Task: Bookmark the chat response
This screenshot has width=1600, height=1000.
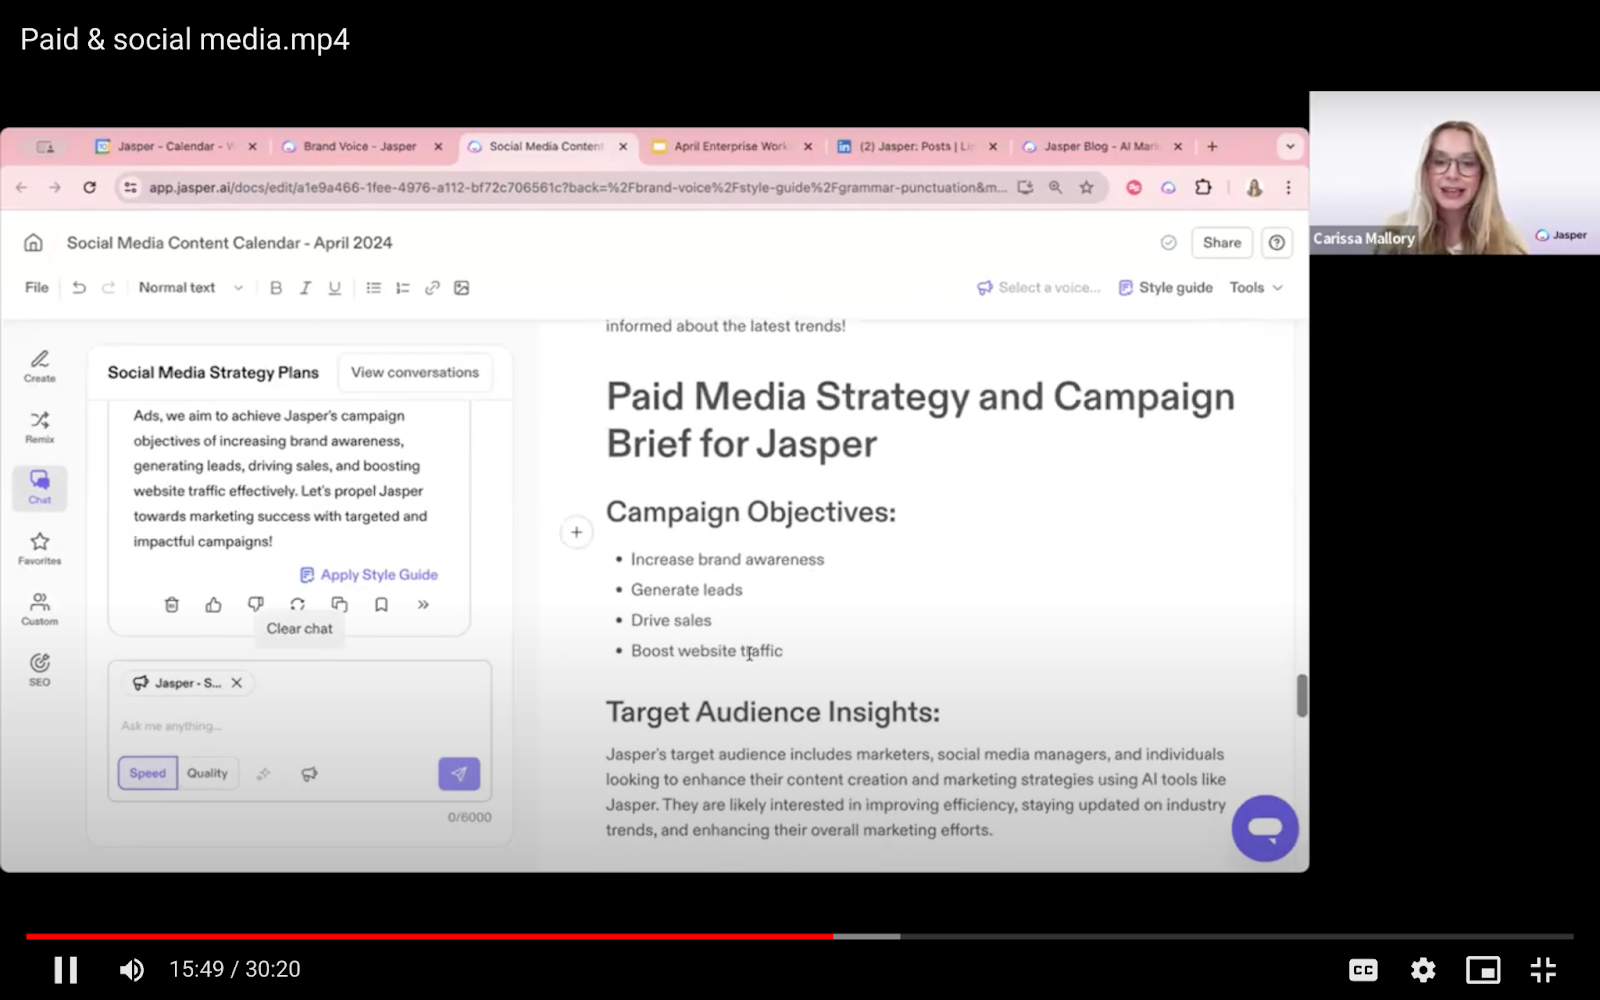Action: click(x=381, y=605)
